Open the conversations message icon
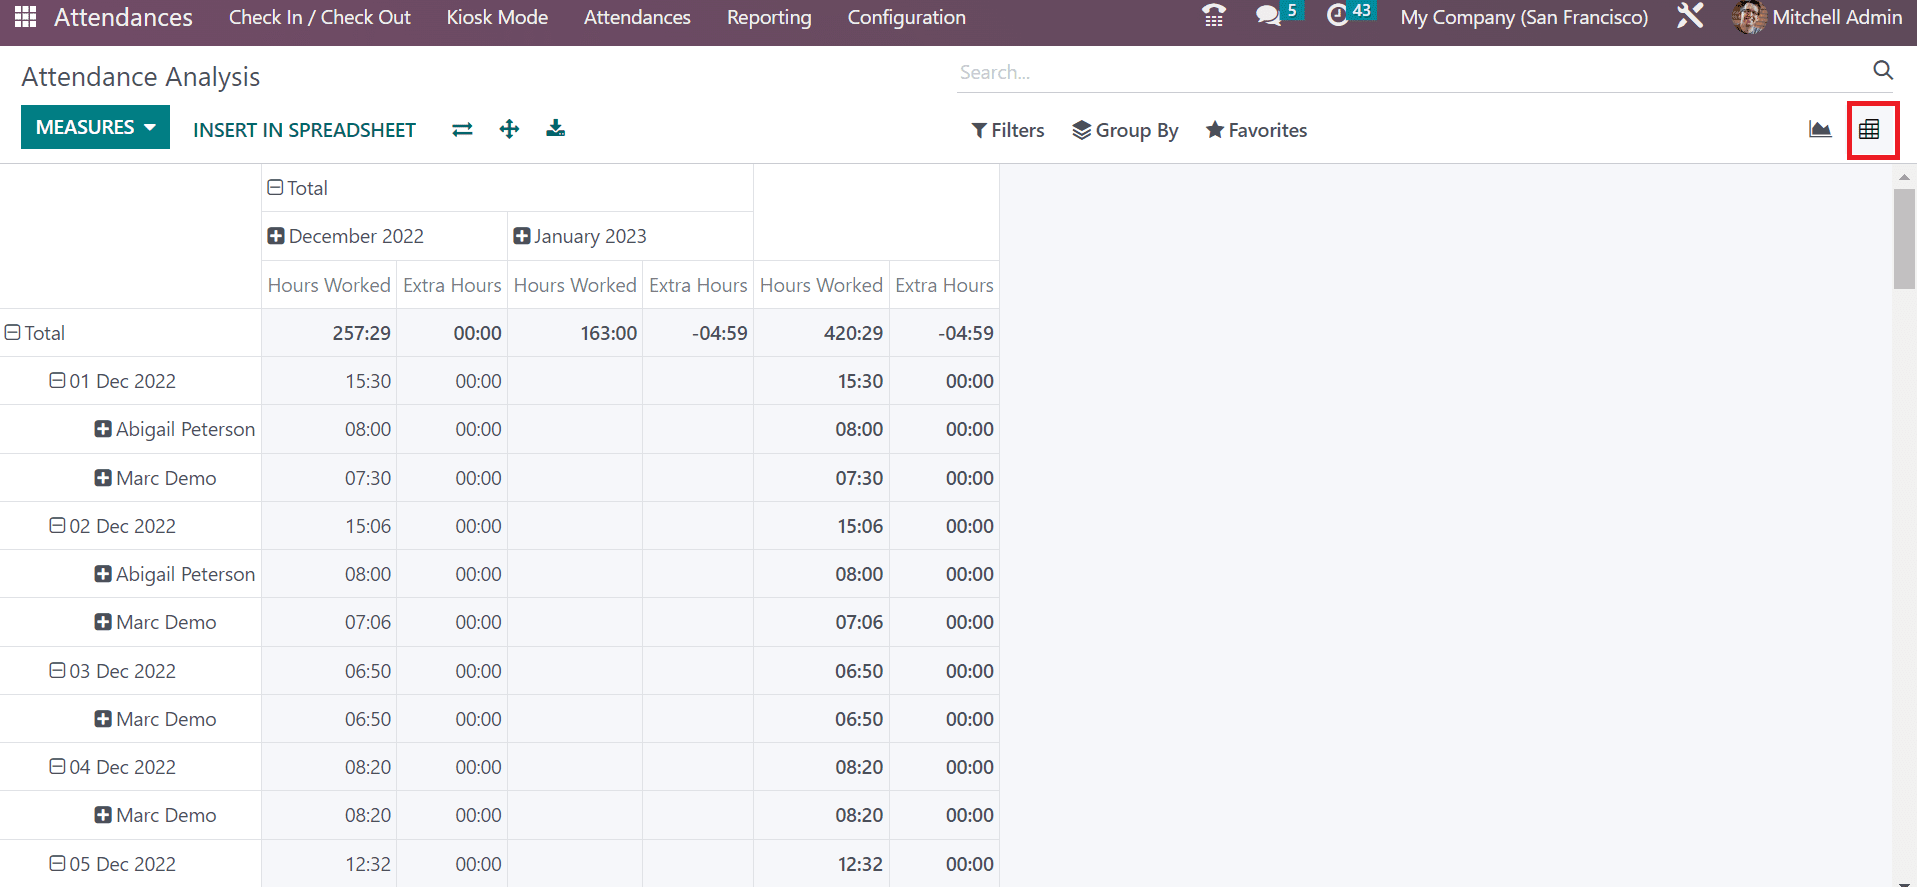 click(x=1268, y=17)
